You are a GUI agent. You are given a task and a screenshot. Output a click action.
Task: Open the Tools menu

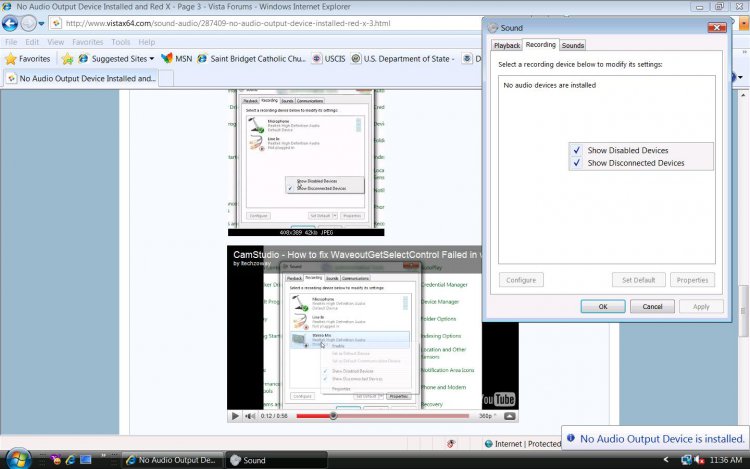[x=121, y=42]
